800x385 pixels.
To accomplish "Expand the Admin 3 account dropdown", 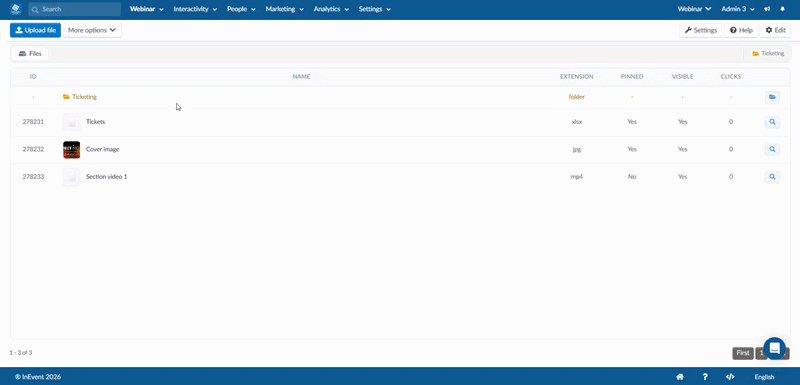I will point(738,9).
